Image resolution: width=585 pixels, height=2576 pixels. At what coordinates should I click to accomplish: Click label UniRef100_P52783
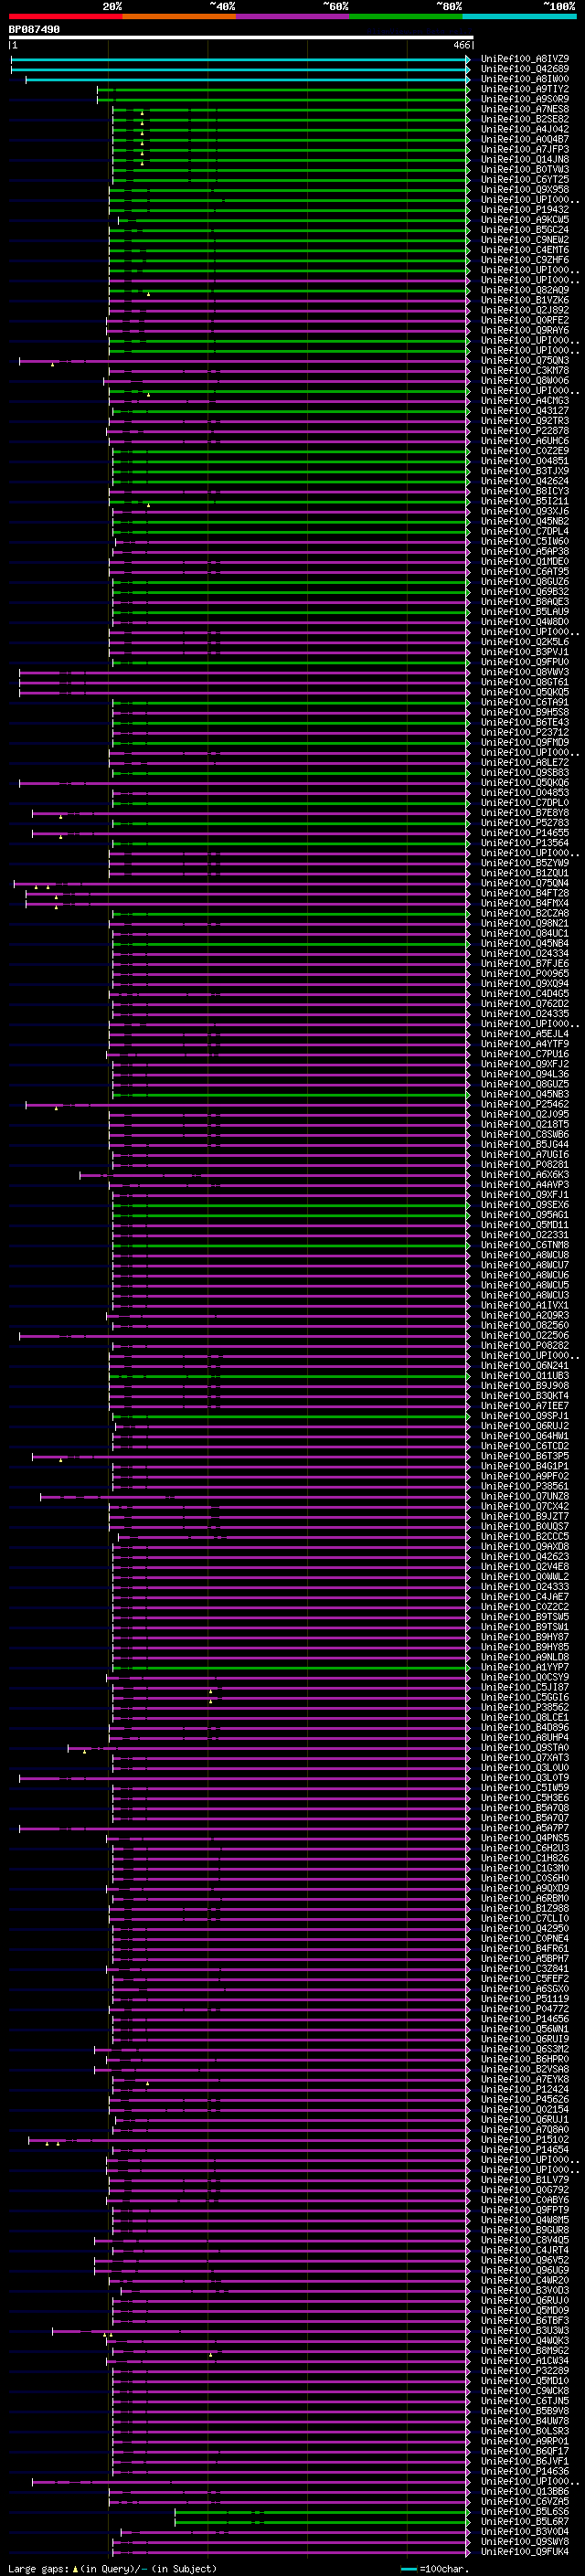[525, 823]
